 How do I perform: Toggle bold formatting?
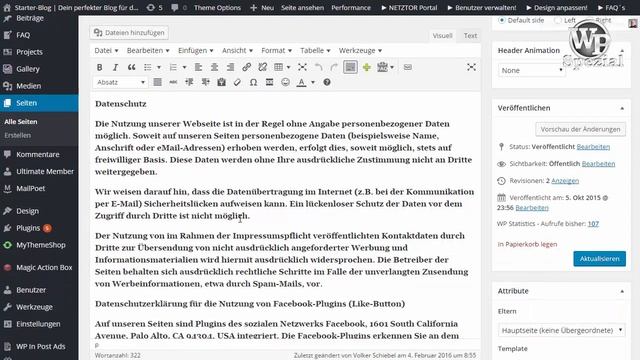[x=99, y=67]
